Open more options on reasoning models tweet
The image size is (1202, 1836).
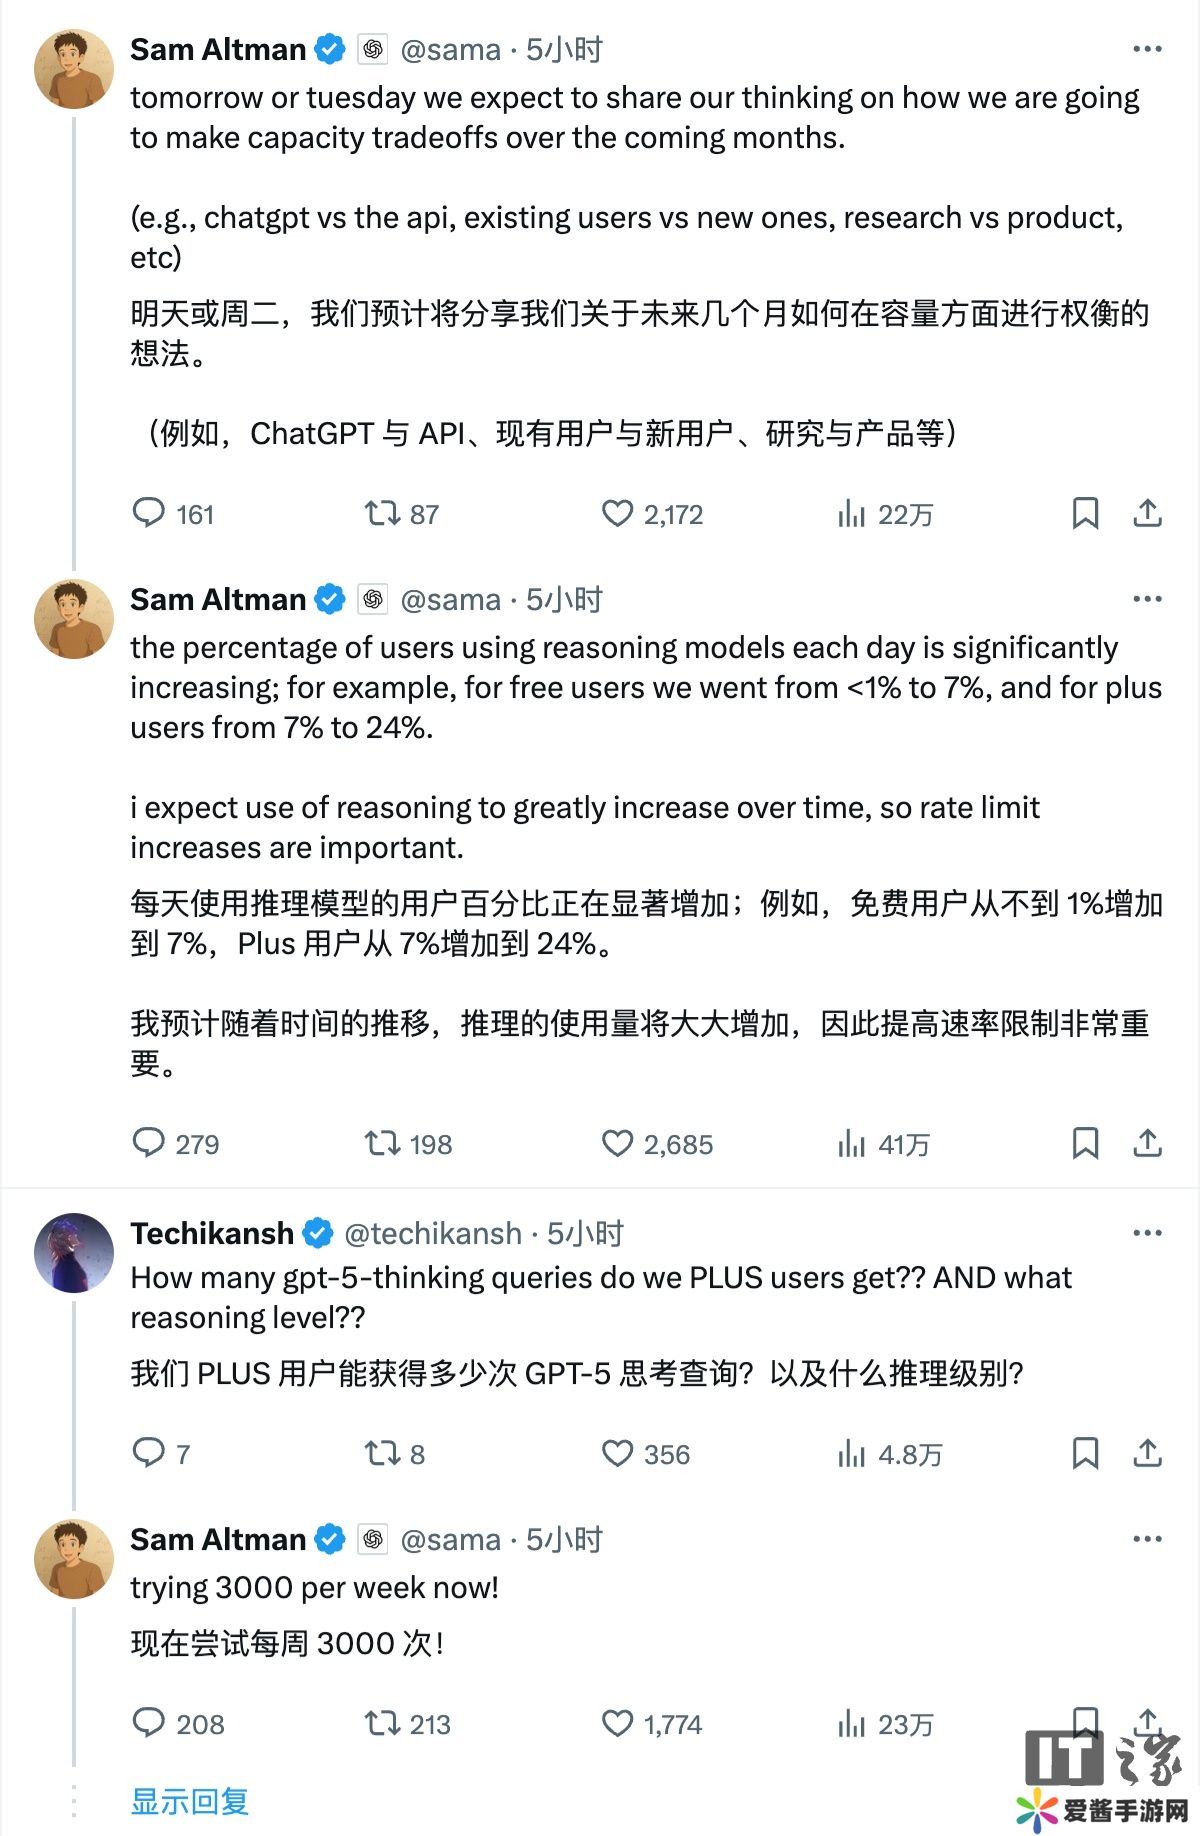(1147, 599)
